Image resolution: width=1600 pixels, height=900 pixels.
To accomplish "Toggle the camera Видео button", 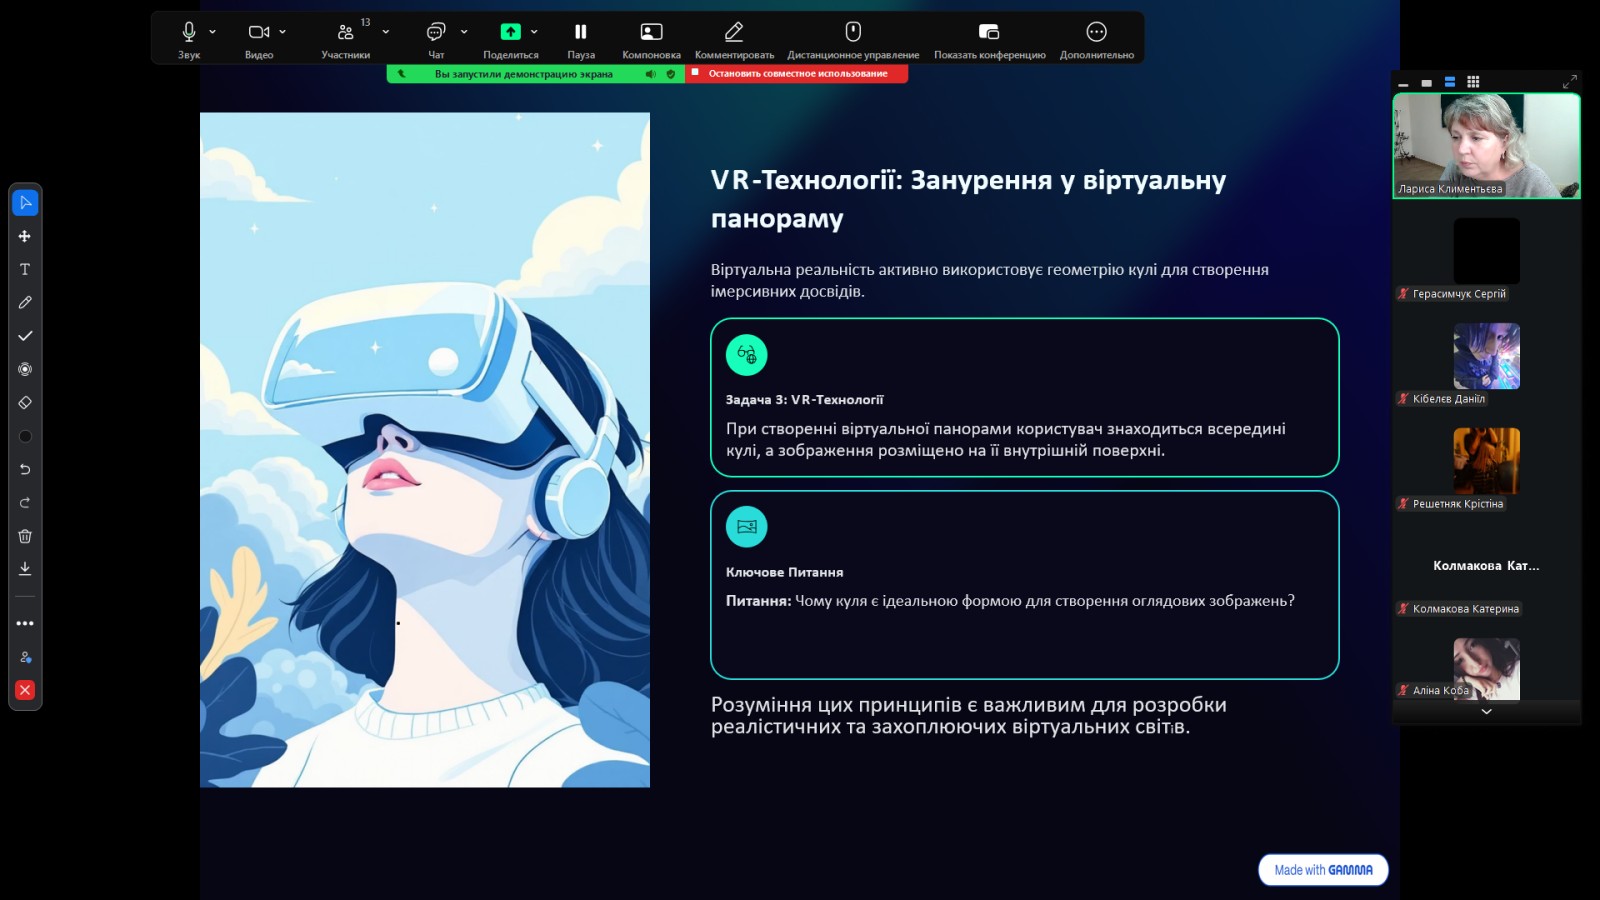I will click(x=258, y=38).
